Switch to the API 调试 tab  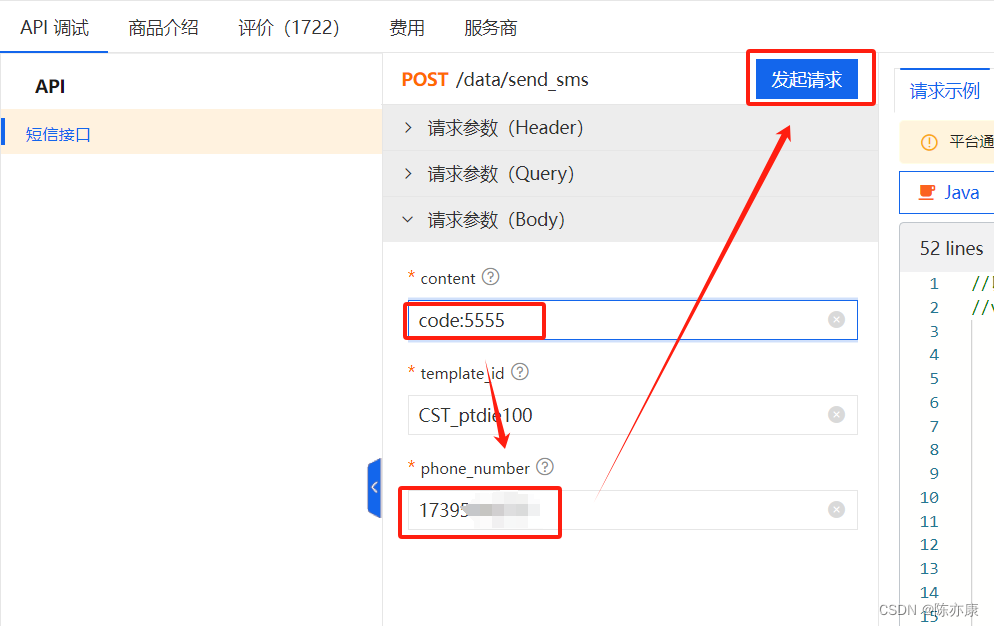pos(55,28)
